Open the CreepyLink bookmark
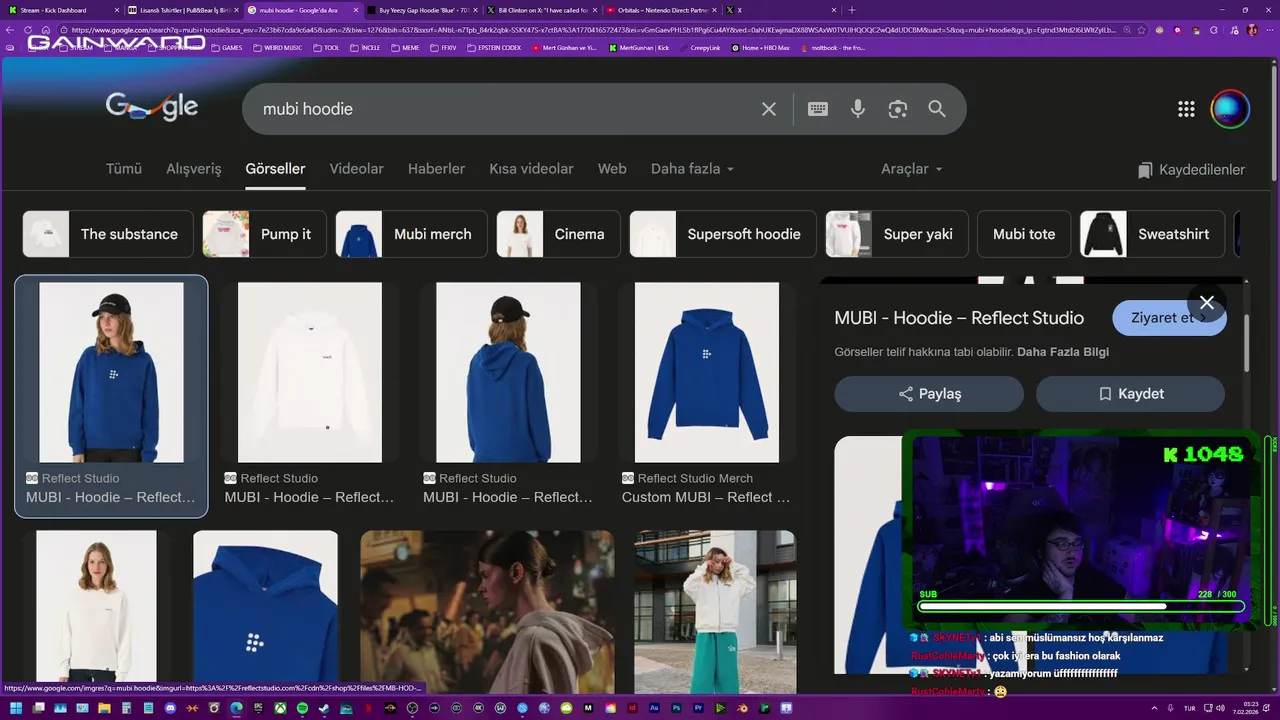The height and width of the screenshot is (720, 1280). 699,47
